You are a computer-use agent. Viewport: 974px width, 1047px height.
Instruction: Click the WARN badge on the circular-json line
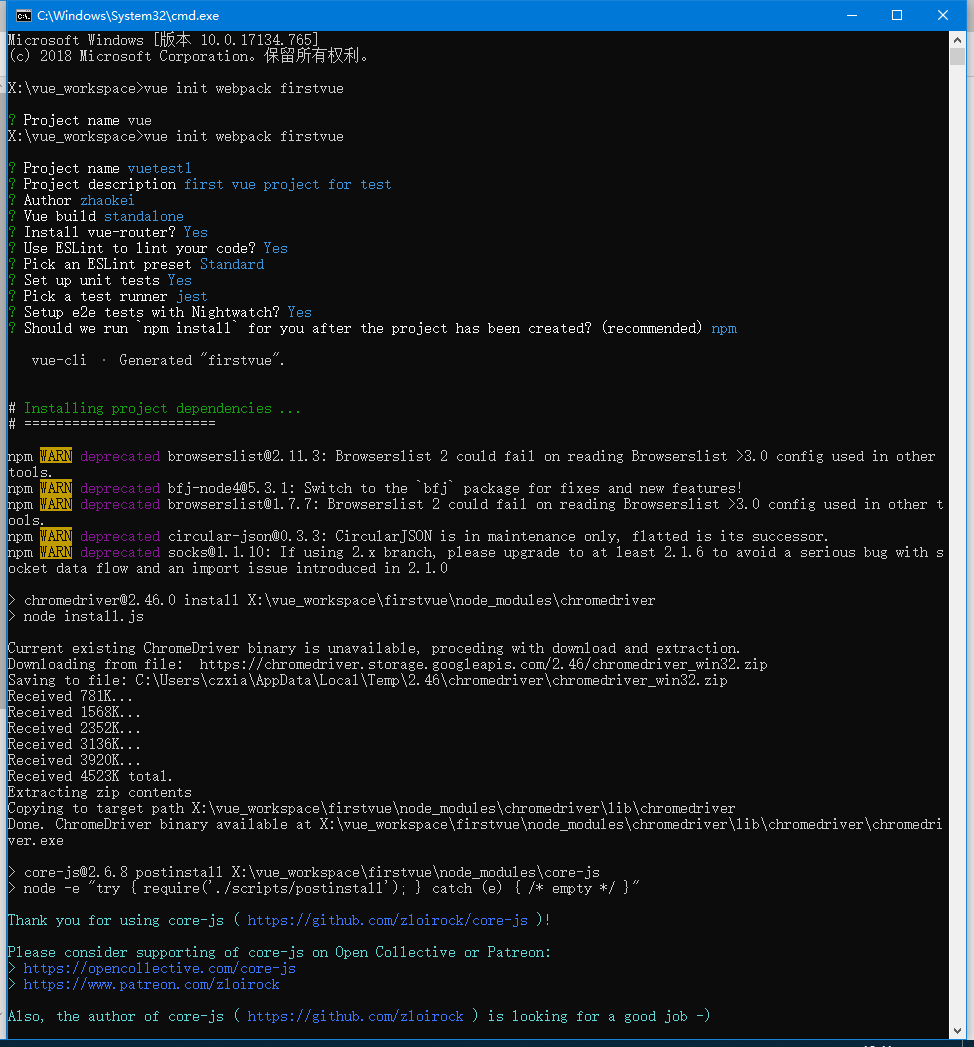(x=56, y=536)
